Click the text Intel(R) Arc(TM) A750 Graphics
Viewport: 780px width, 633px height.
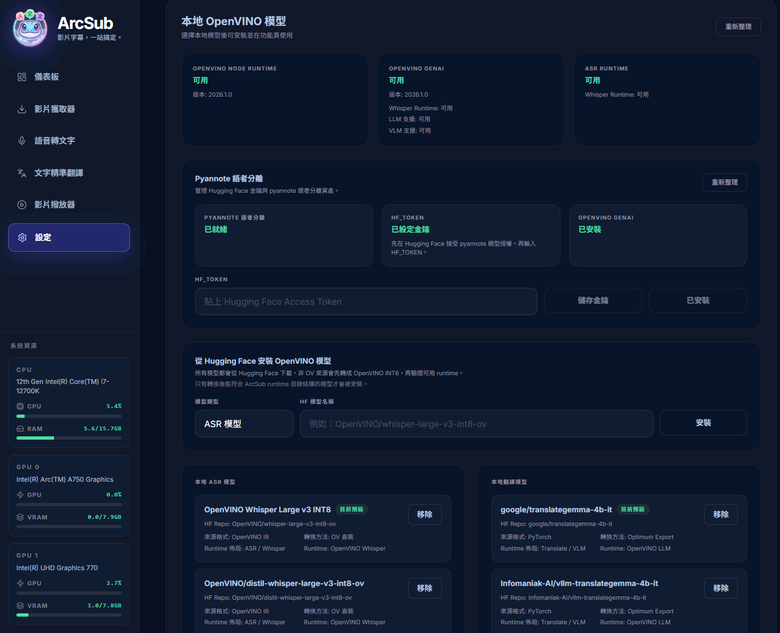[65, 479]
